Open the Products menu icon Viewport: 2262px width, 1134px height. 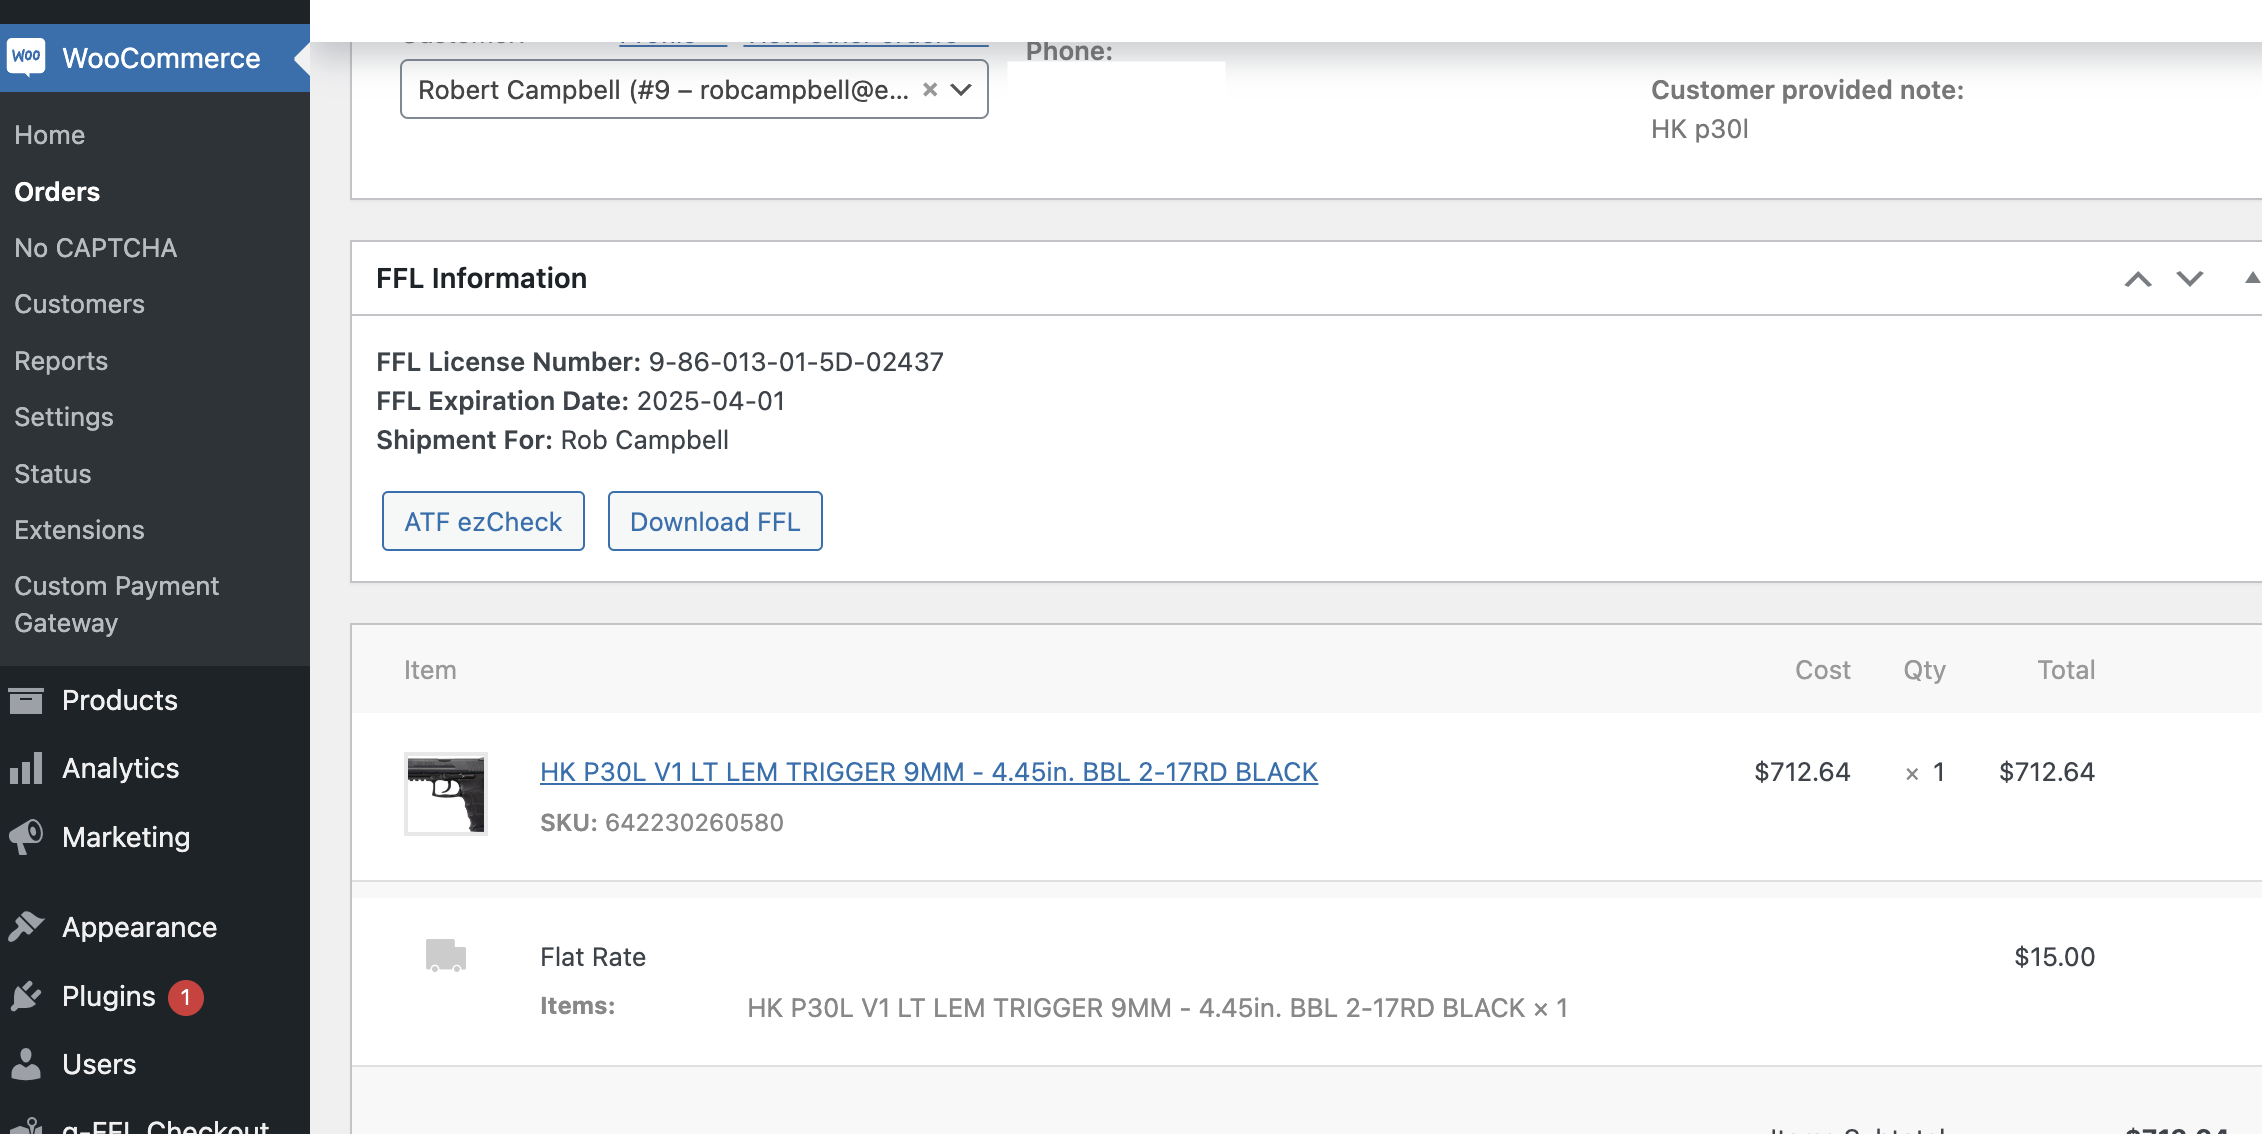coord(26,700)
